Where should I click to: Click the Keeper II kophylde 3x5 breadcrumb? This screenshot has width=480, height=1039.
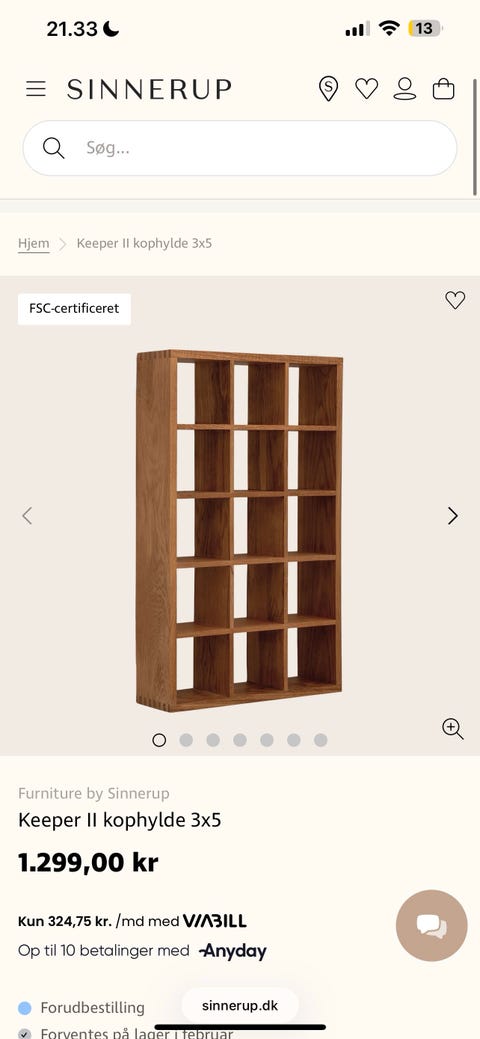click(x=145, y=243)
